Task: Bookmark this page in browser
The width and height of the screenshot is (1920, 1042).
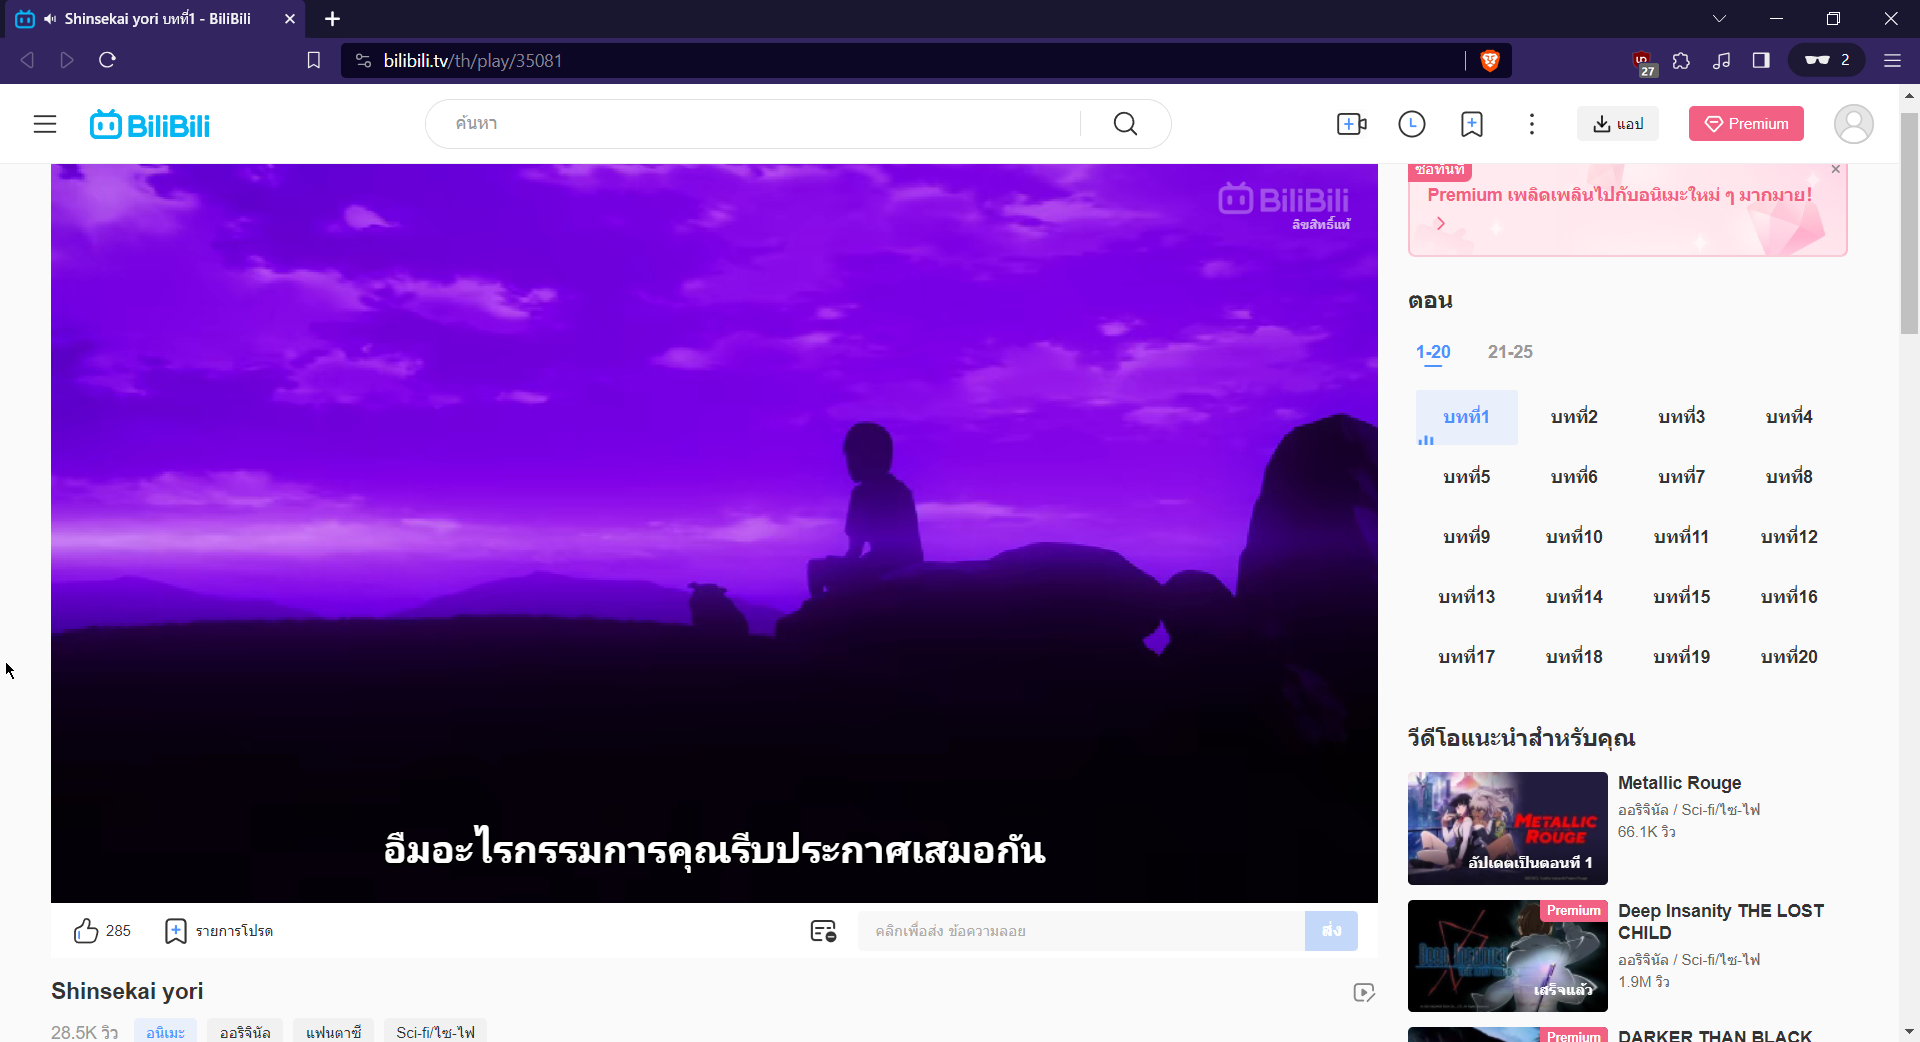Action: (313, 61)
